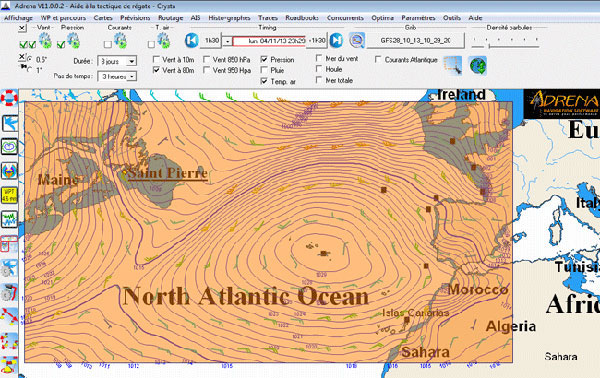Click the gear with red arrow icon
This screenshot has height=378, width=600.
pyautogui.click(x=9, y=292)
